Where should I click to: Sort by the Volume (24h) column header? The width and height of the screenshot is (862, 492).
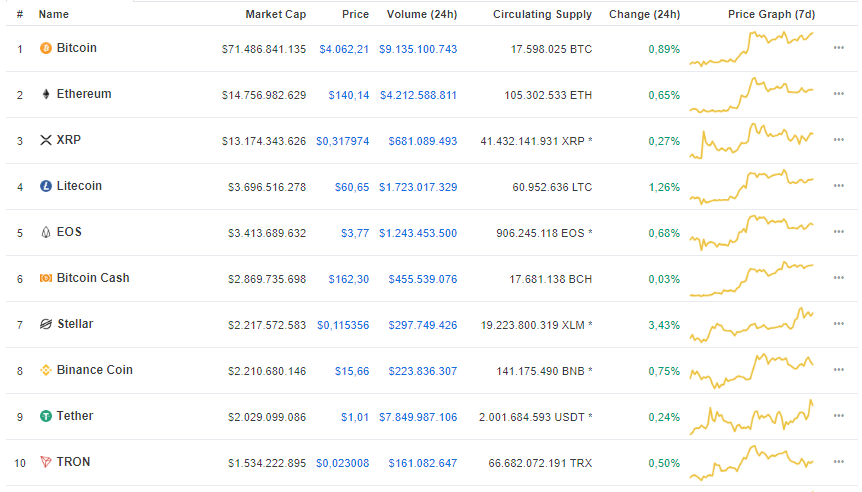(x=422, y=14)
